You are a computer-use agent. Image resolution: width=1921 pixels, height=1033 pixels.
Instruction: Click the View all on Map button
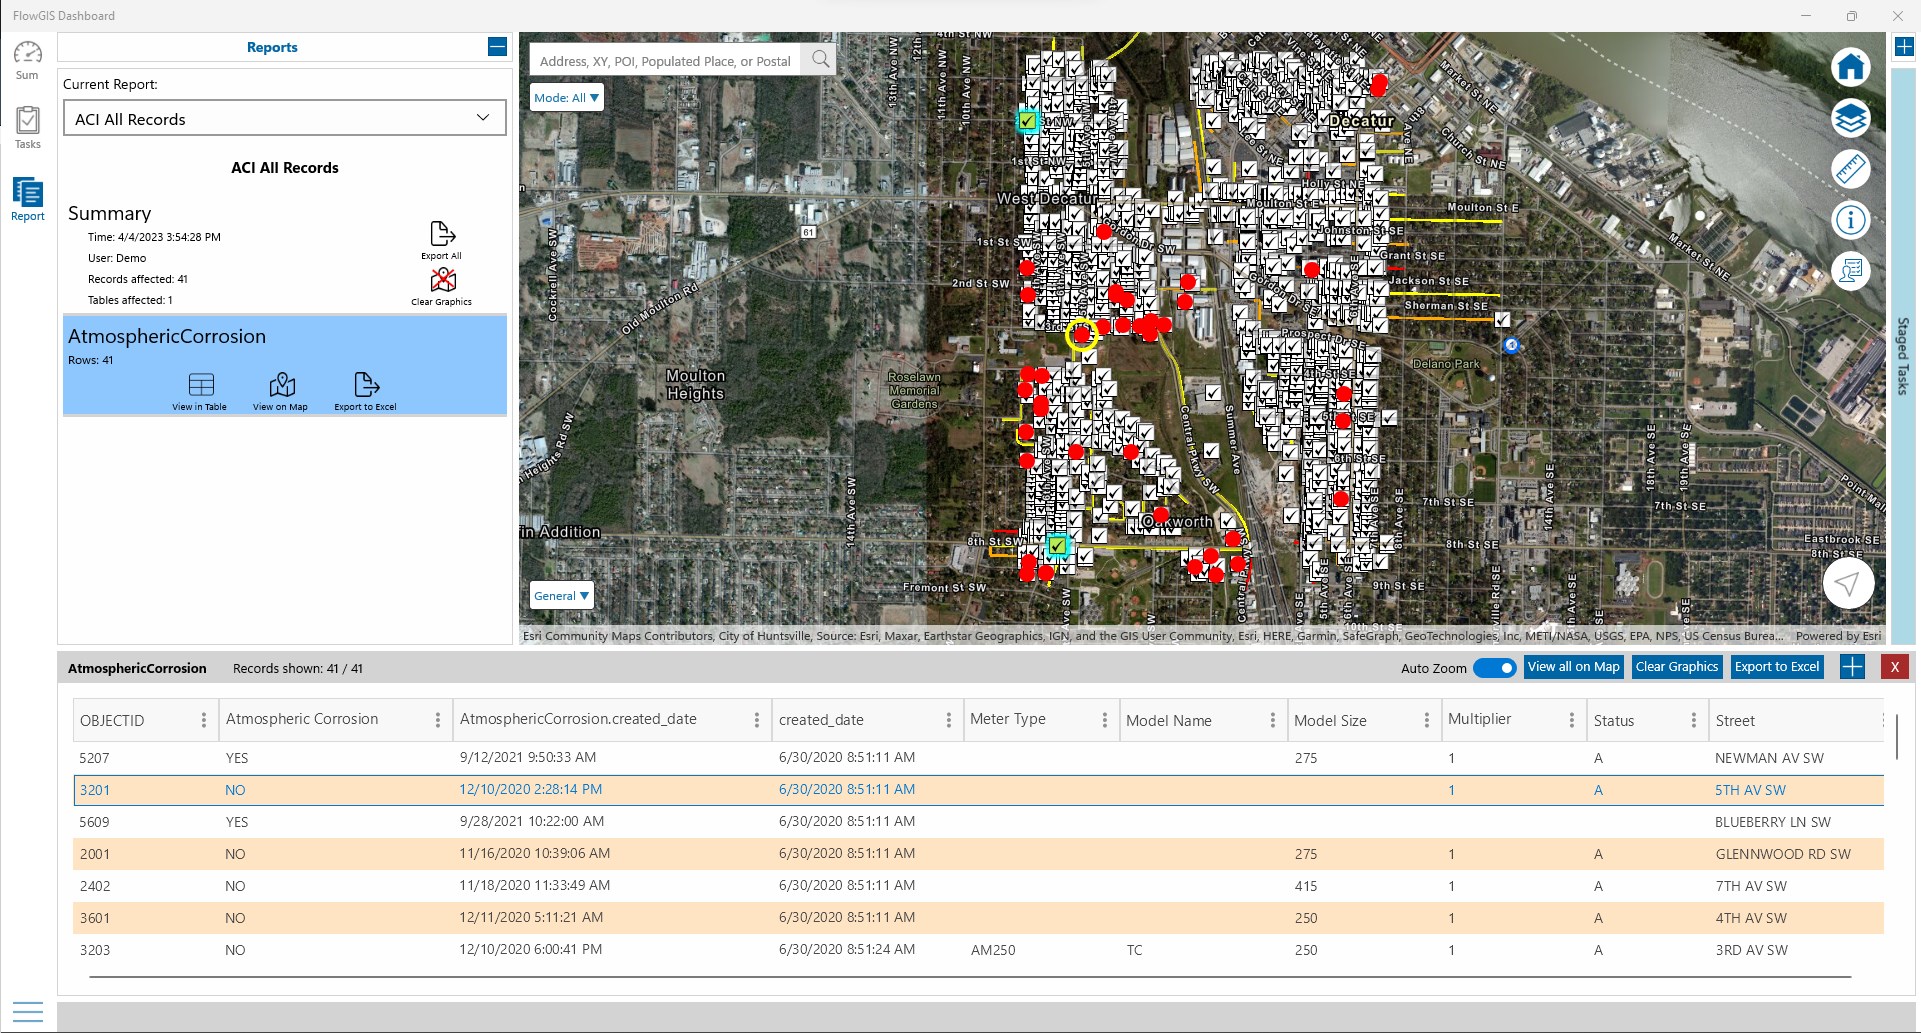[x=1573, y=667]
